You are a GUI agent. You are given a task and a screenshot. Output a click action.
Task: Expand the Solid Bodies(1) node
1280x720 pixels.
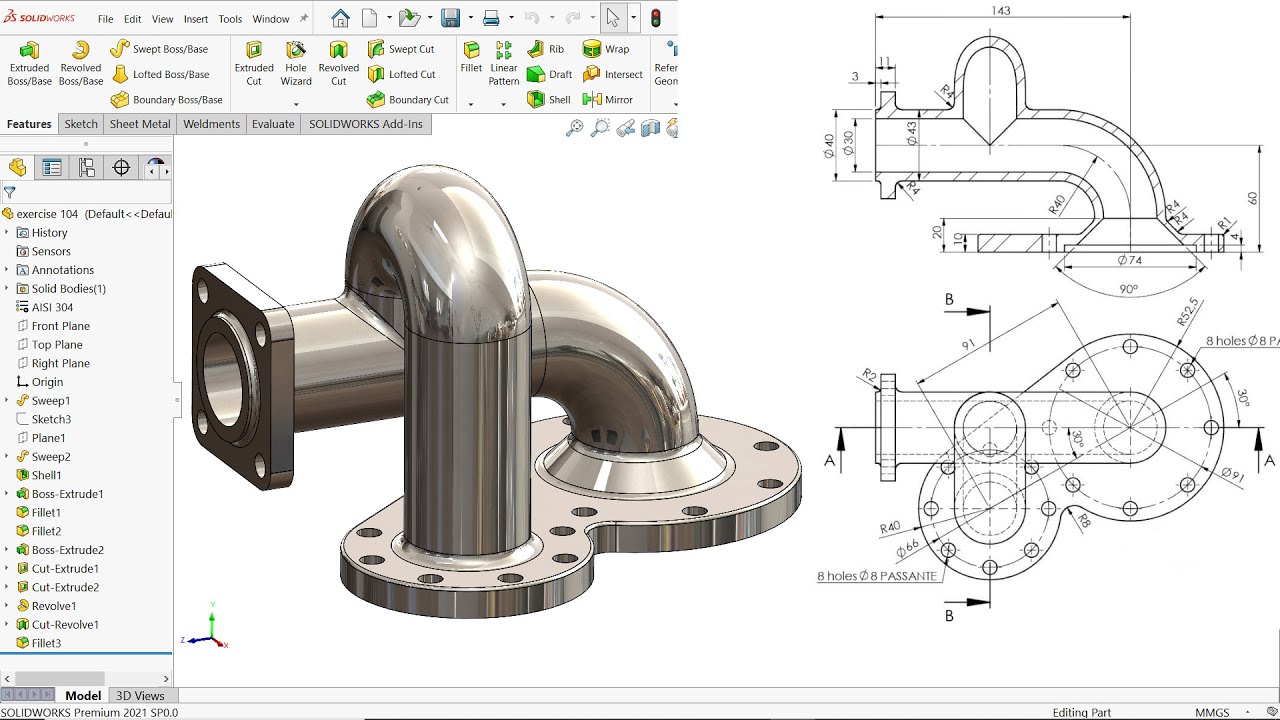pos(6,289)
